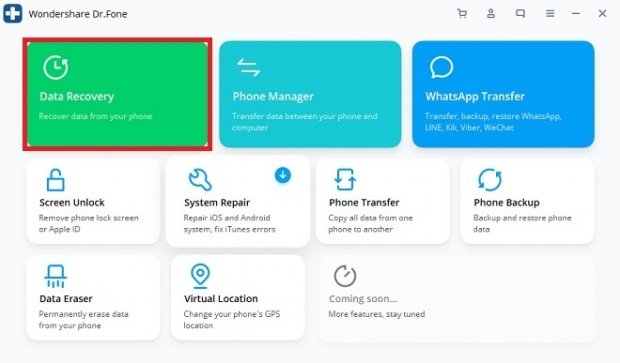The width and height of the screenshot is (620, 363).
Task: Click the Phone Manager arrows icon
Action: coord(248,67)
